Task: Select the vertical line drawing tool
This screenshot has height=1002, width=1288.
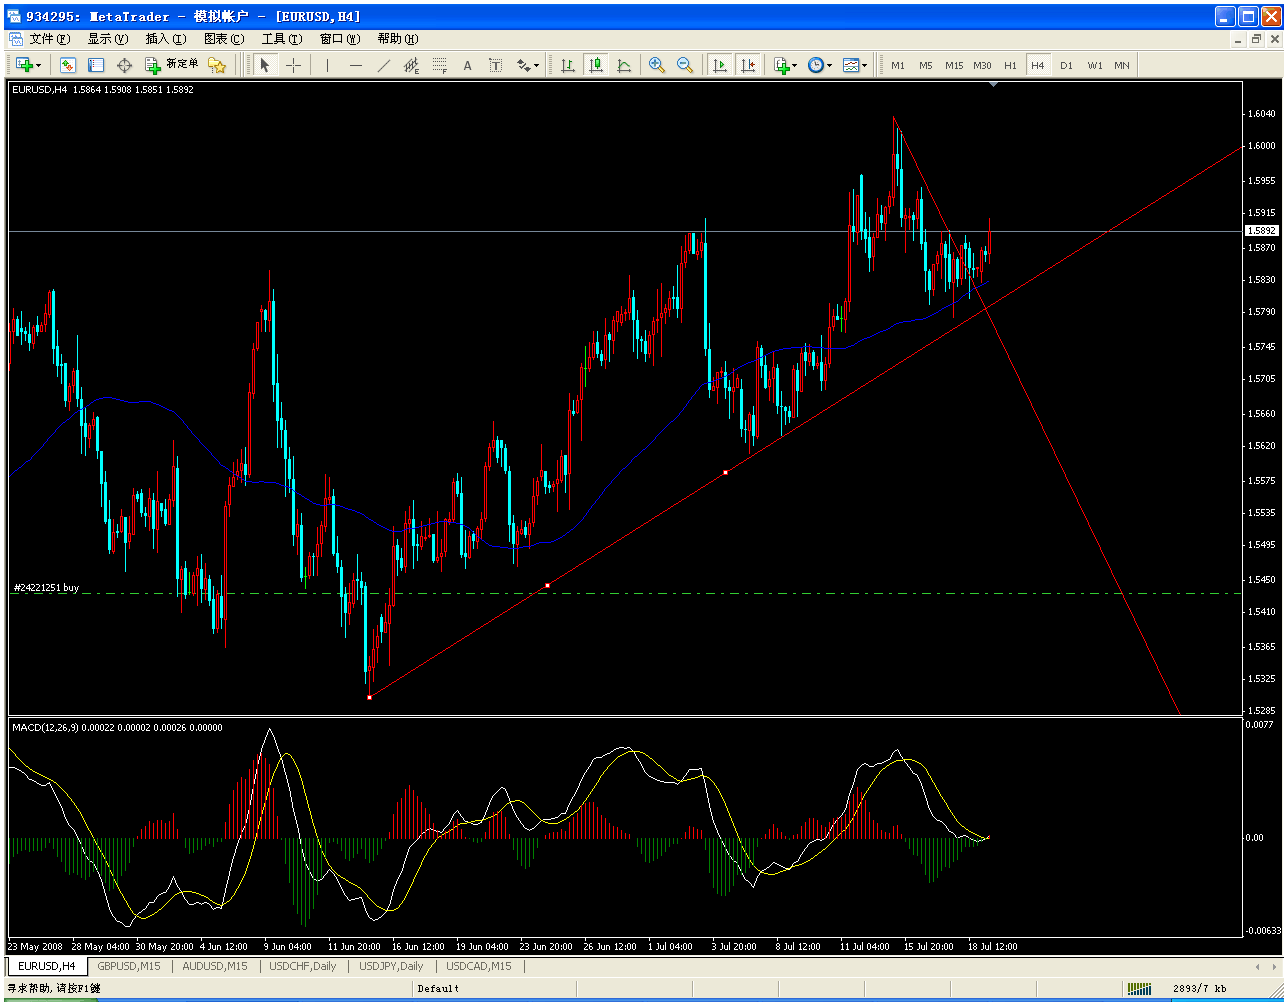Action: 327,65
